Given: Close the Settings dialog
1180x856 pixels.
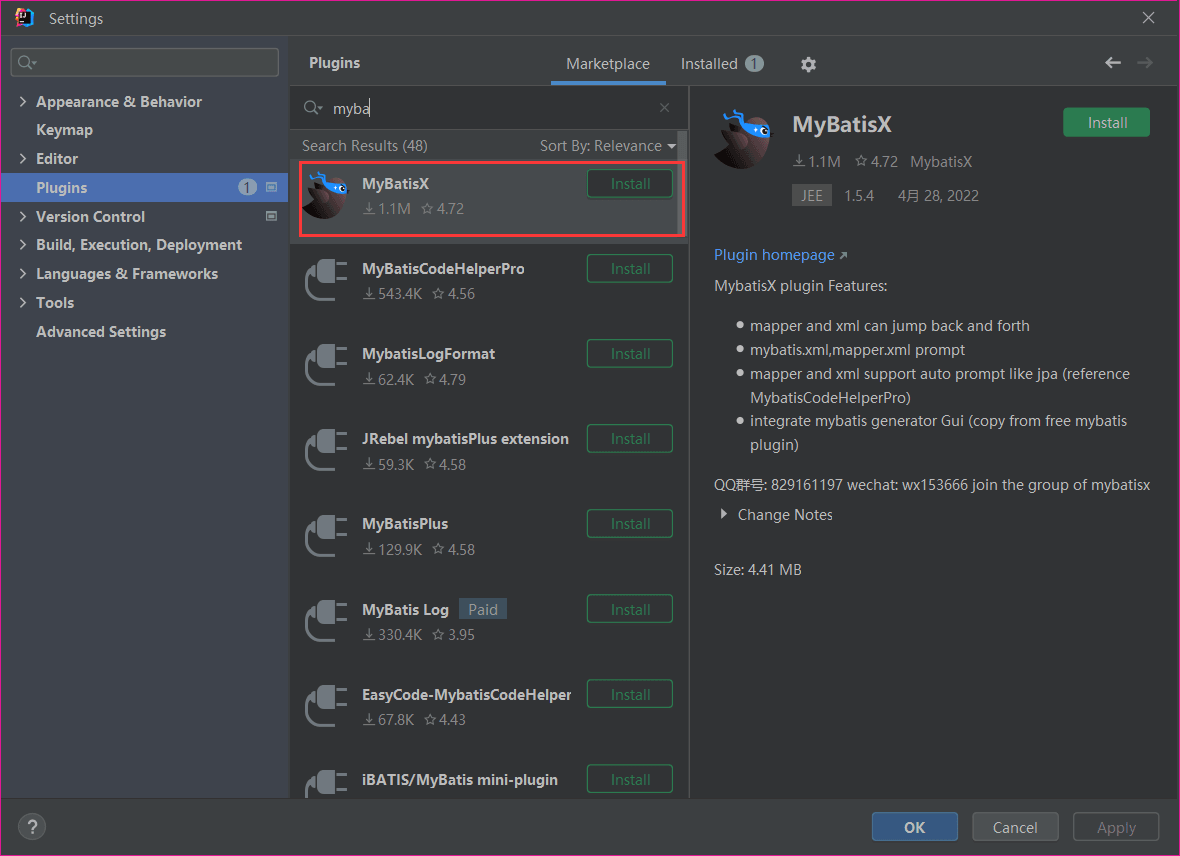Looking at the screenshot, I should (x=1148, y=17).
